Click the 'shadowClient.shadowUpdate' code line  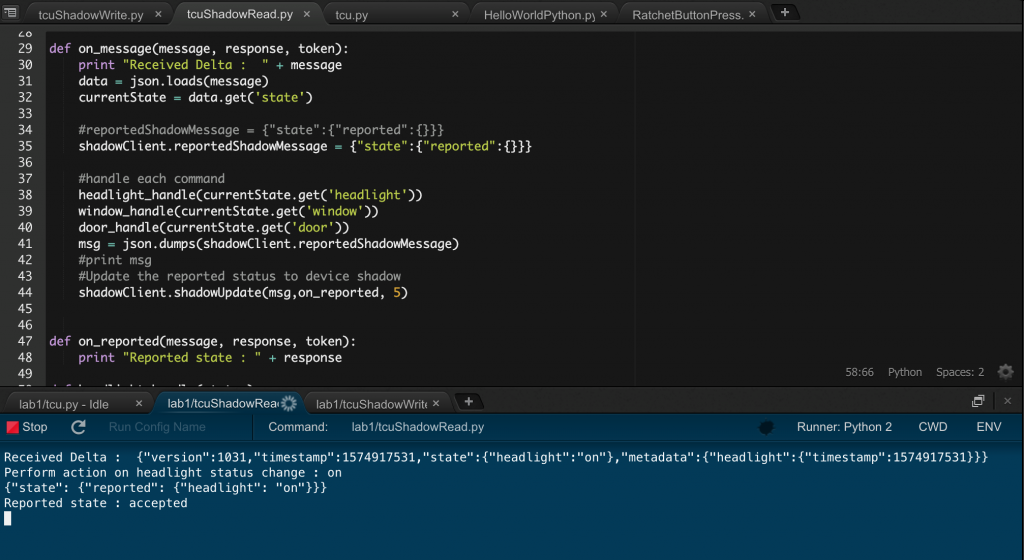[243, 292]
